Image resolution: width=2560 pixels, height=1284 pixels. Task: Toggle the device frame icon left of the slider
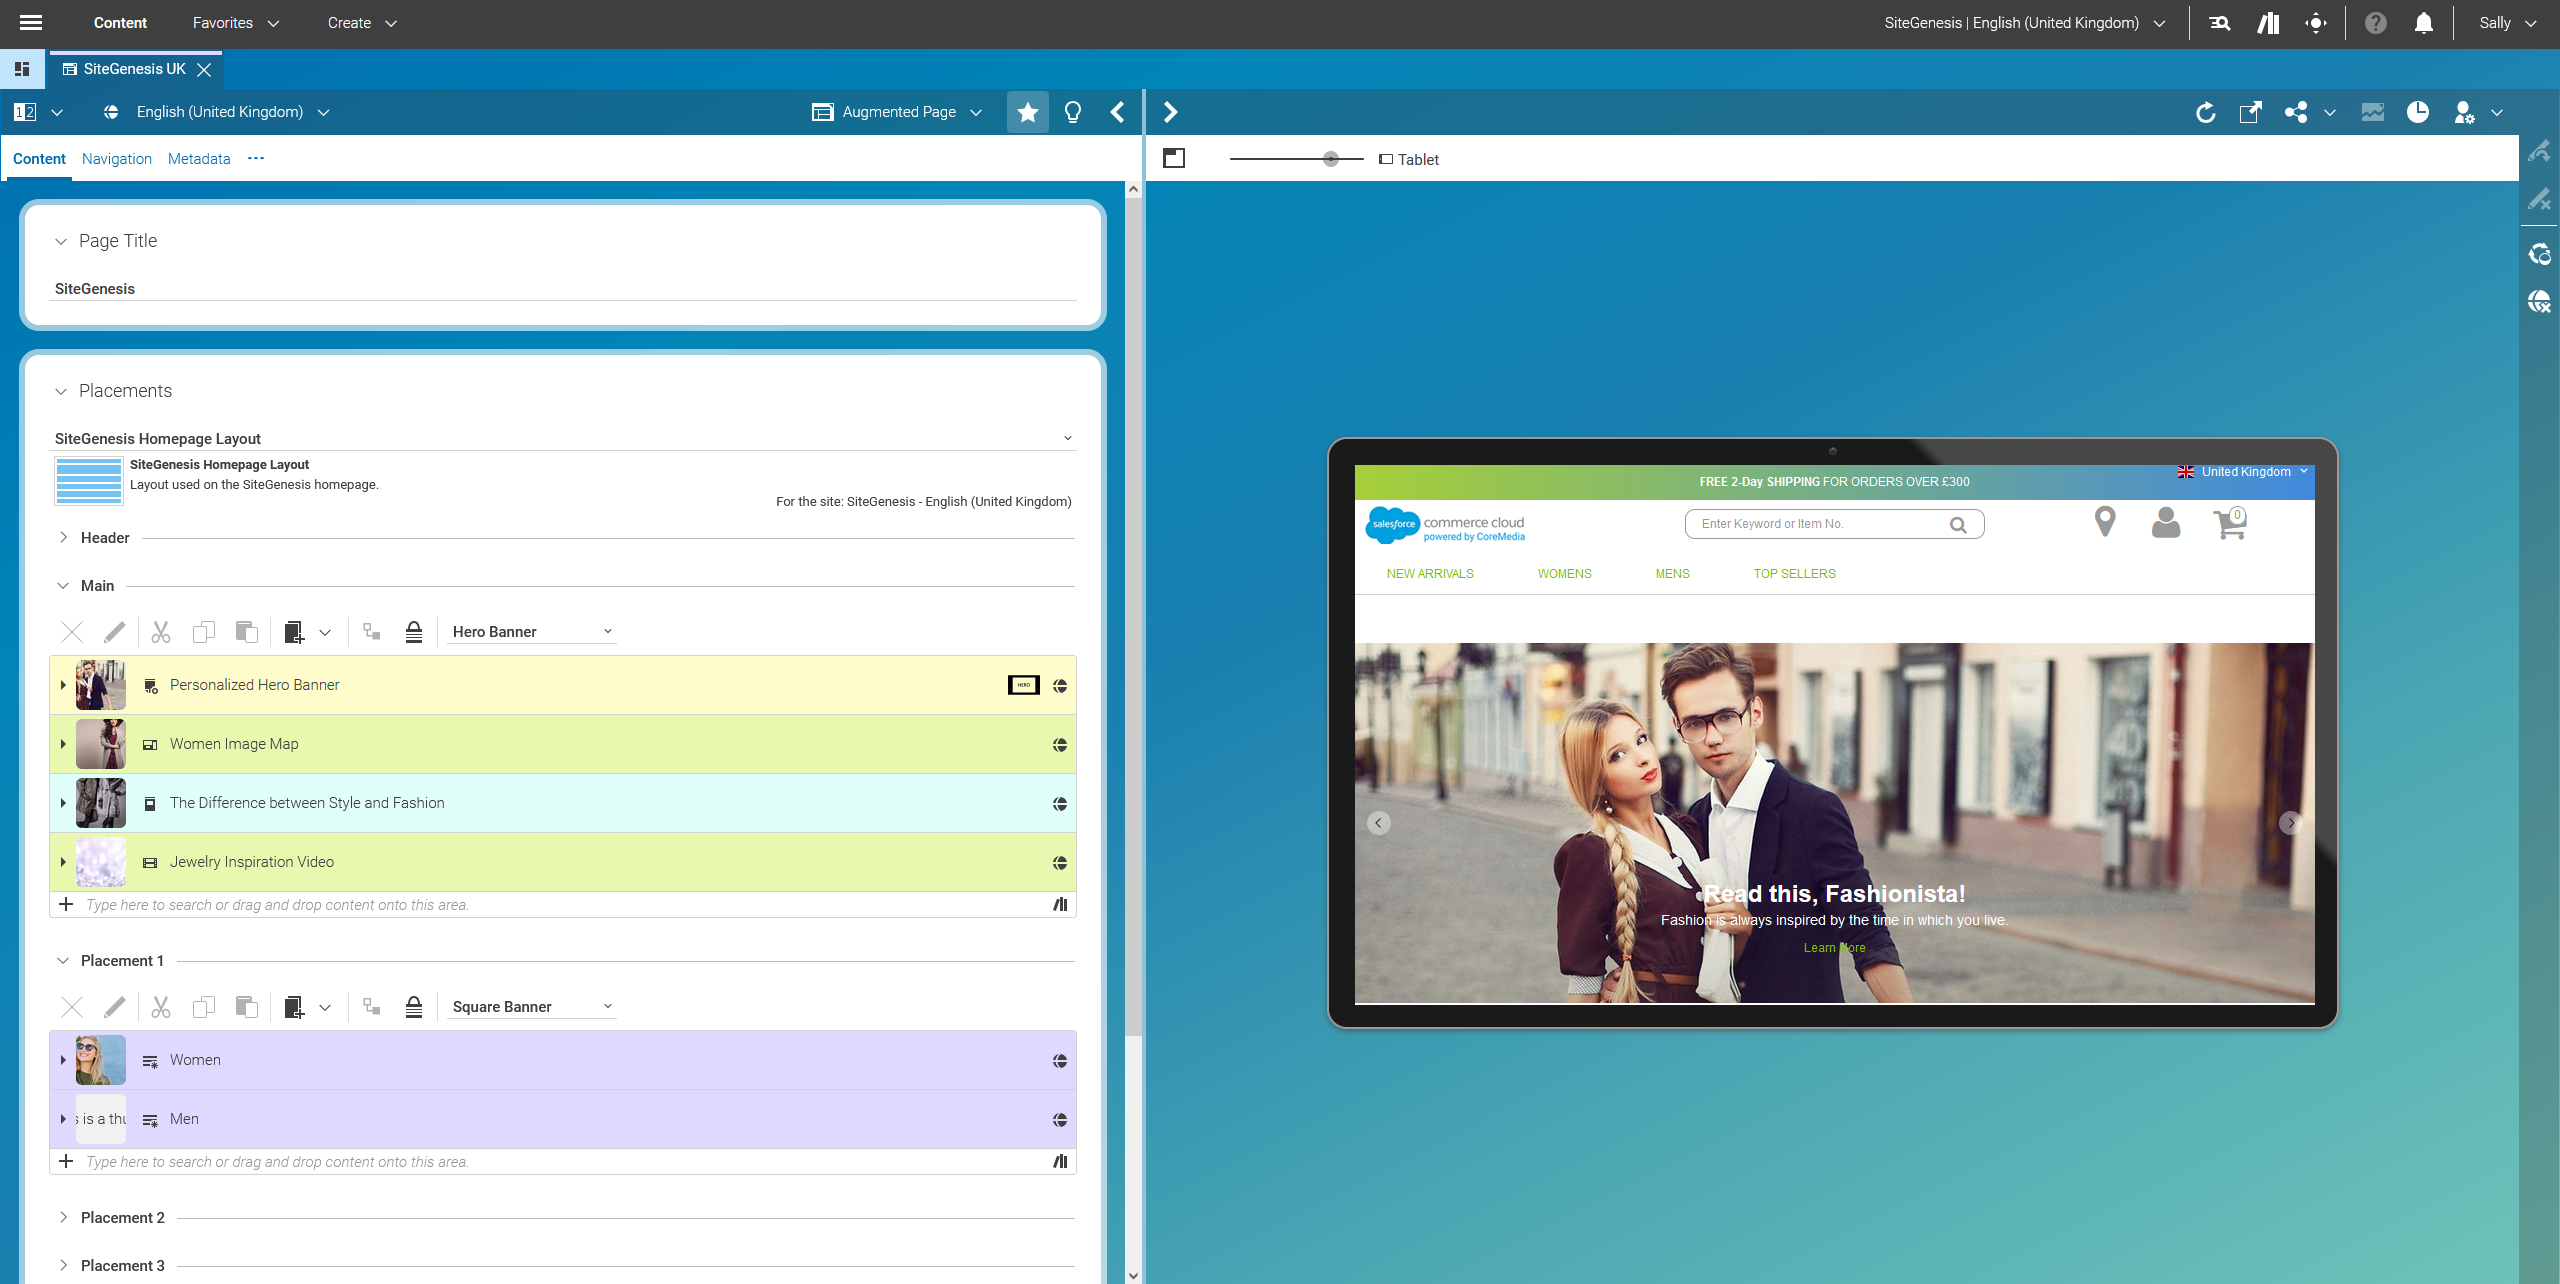1176,157
